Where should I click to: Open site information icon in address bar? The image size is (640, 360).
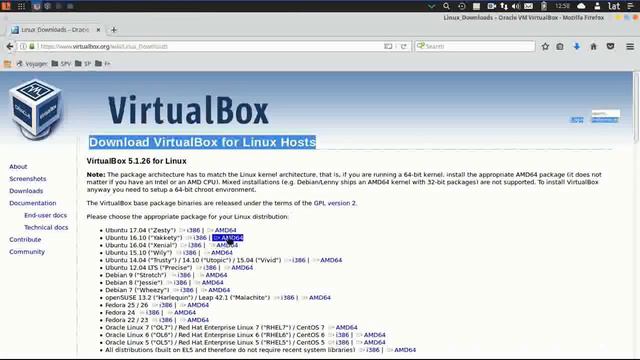23,47
